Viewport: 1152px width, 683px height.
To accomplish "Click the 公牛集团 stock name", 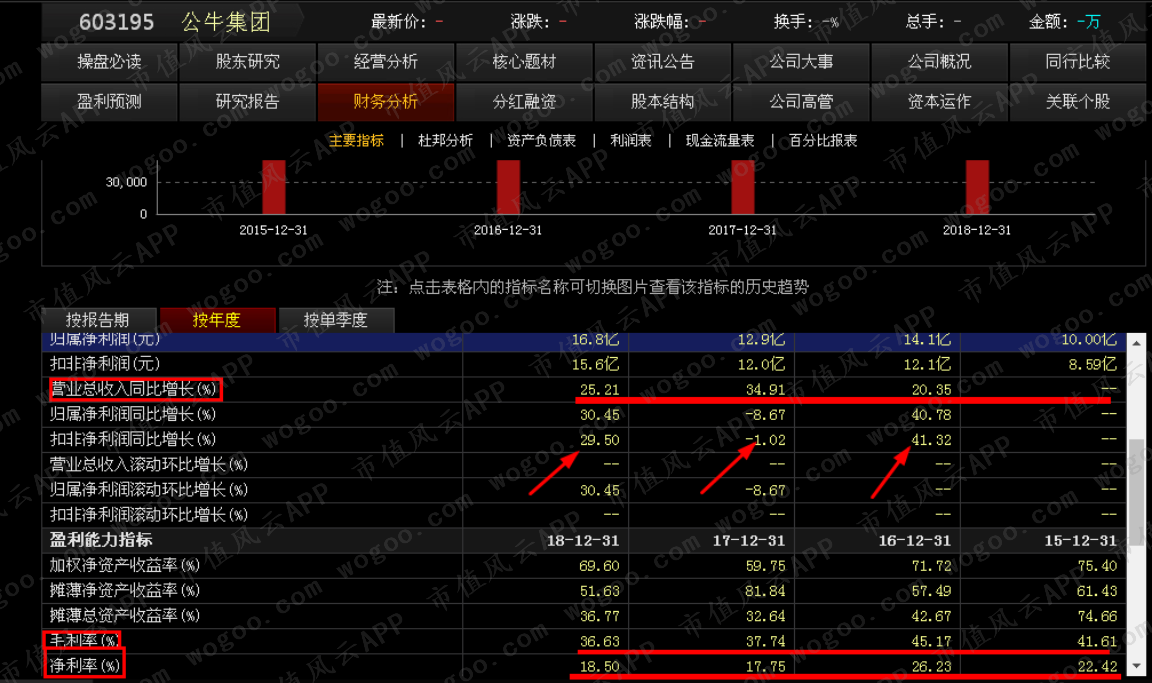I will coord(226,22).
